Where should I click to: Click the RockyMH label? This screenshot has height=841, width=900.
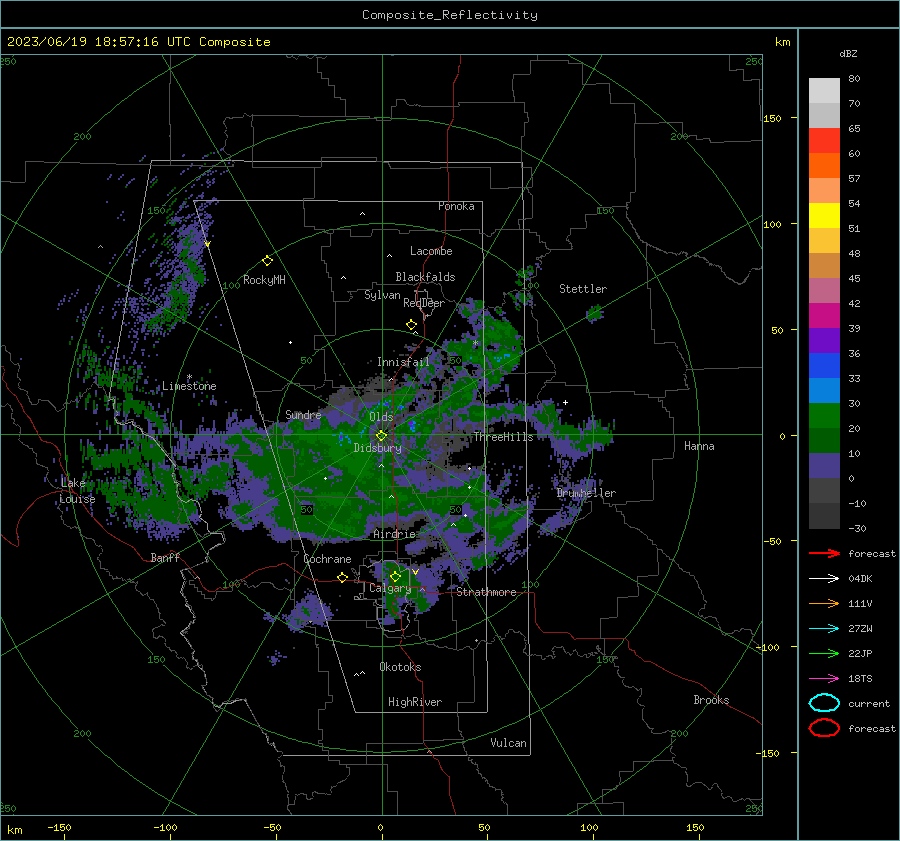coord(264,280)
